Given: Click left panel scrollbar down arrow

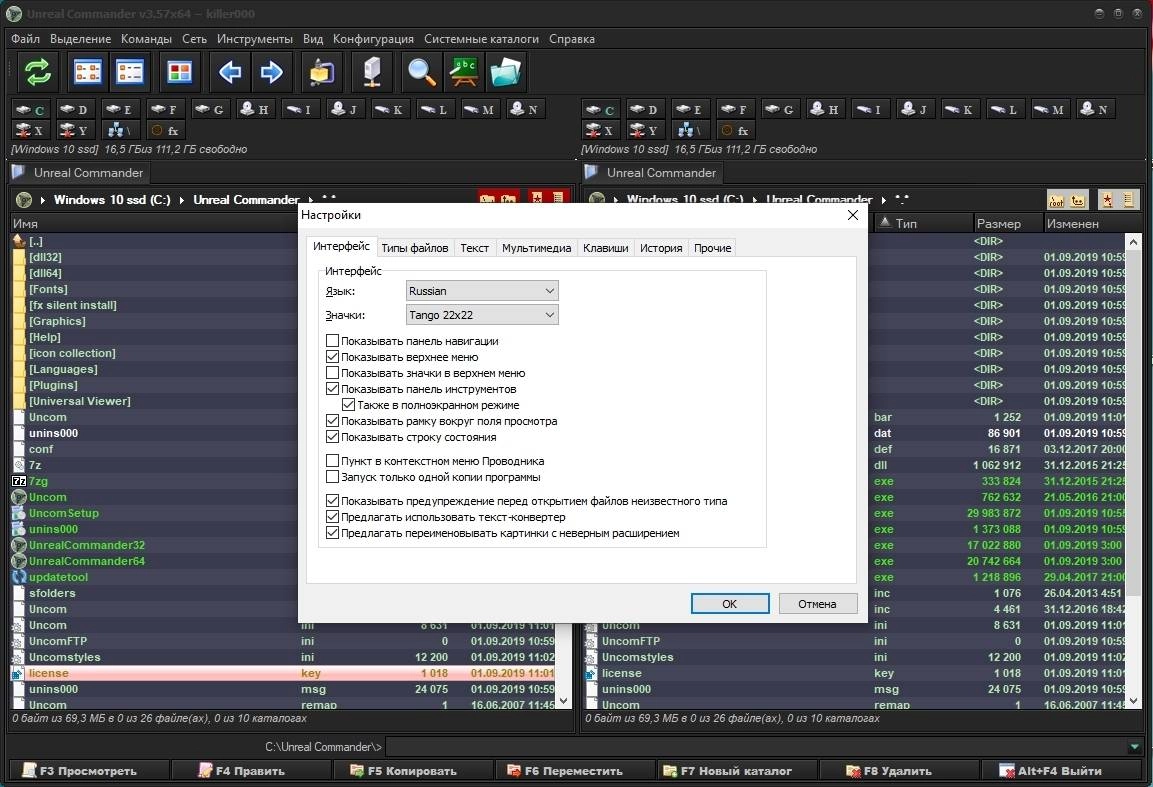Looking at the screenshot, I should pos(564,701).
